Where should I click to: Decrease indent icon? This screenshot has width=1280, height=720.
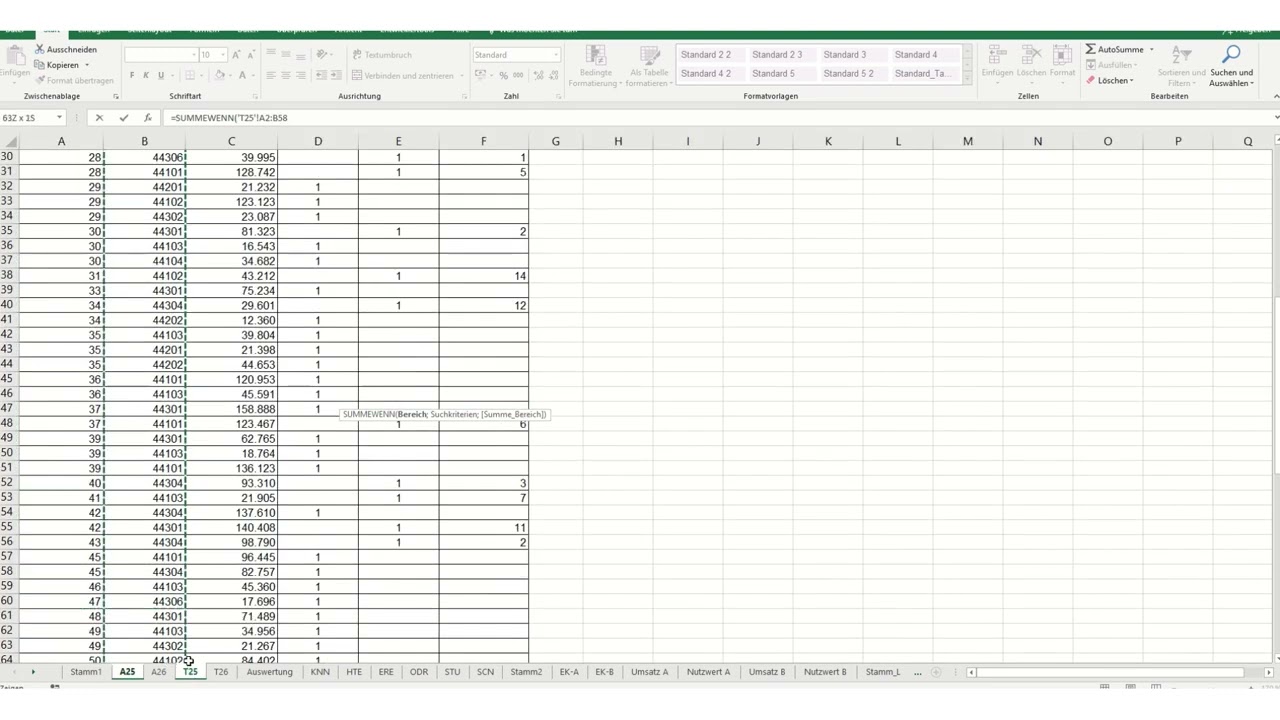[321, 76]
